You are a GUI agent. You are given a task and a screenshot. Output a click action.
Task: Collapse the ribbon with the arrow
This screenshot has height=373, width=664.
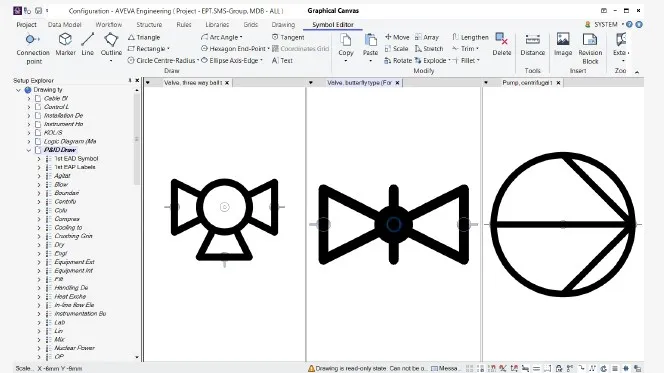pyautogui.click(x=636, y=72)
